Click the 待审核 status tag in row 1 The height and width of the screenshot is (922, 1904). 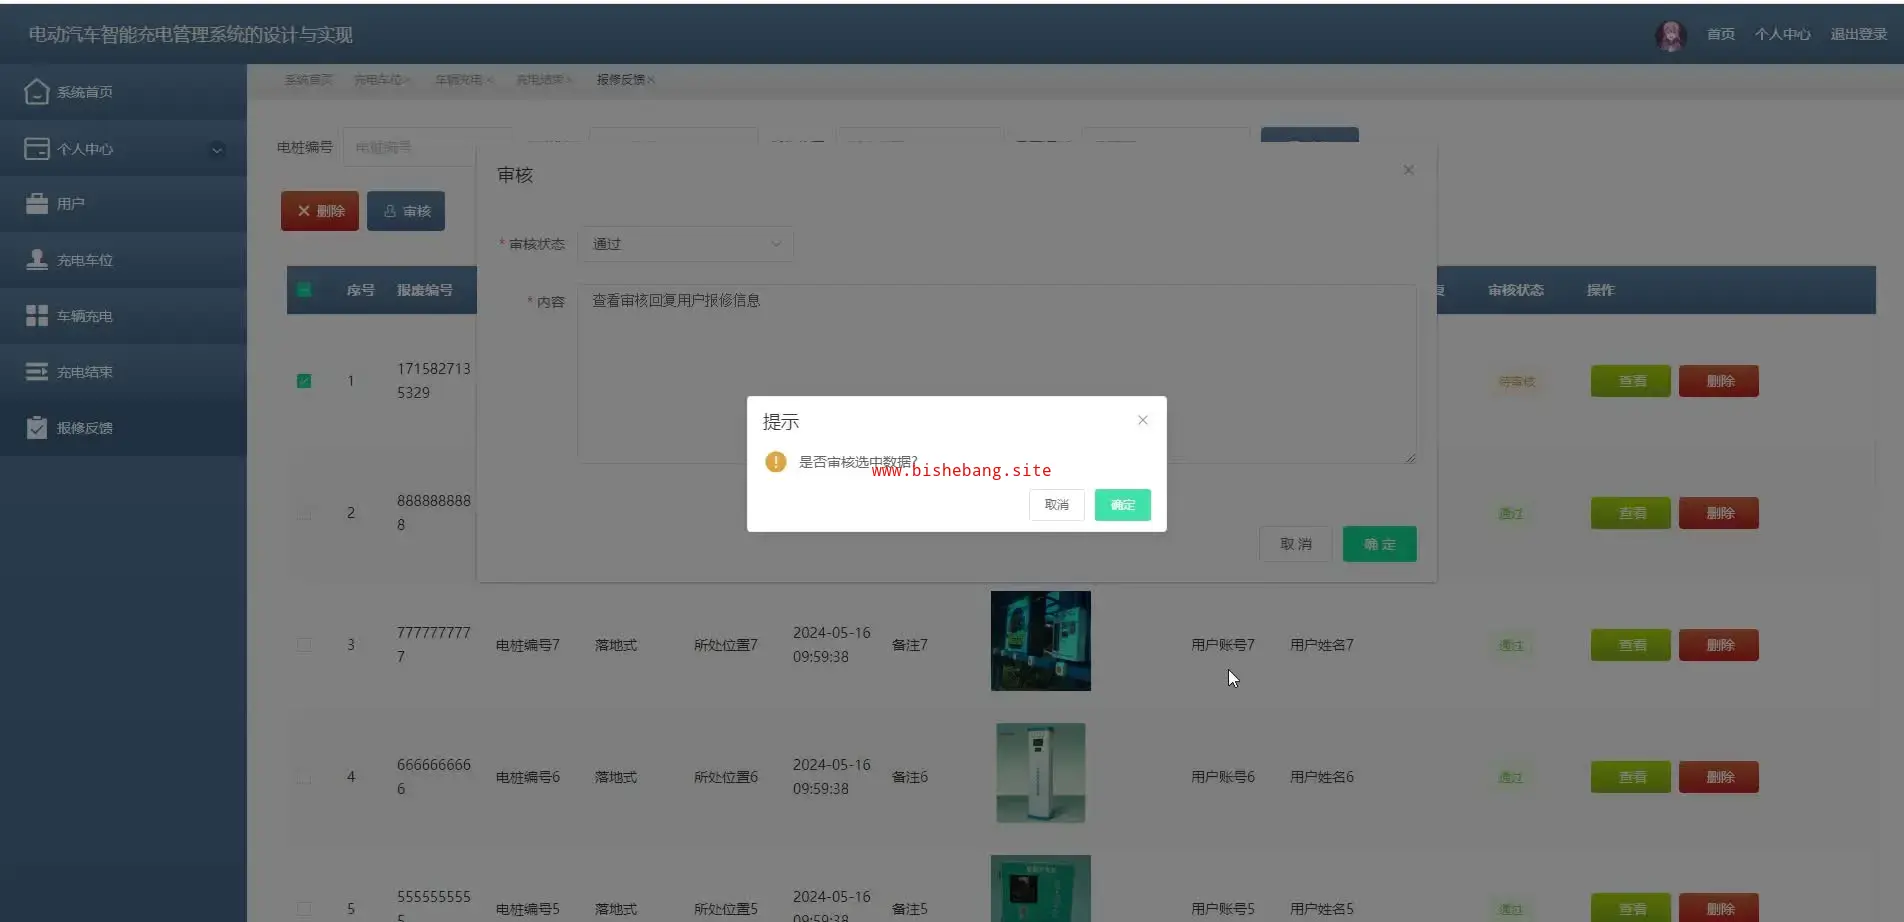coord(1517,382)
